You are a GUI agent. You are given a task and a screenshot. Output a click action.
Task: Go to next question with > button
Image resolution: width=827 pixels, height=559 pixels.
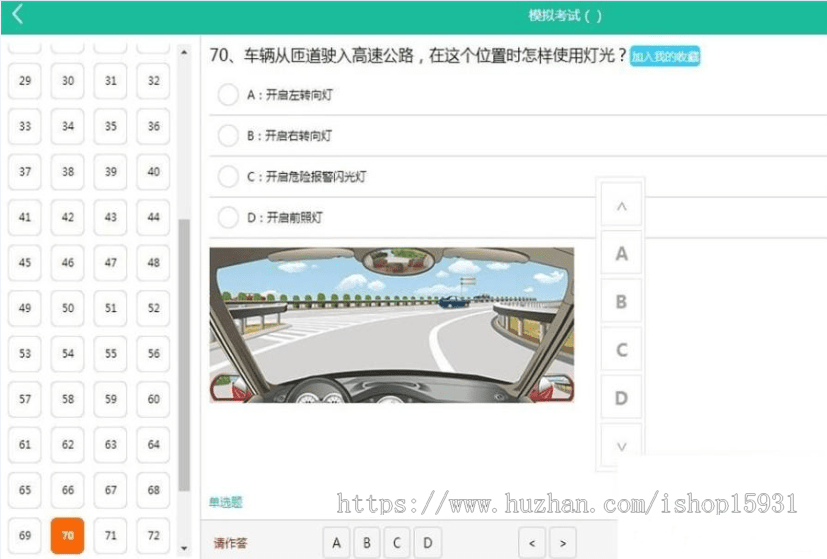coord(563,543)
